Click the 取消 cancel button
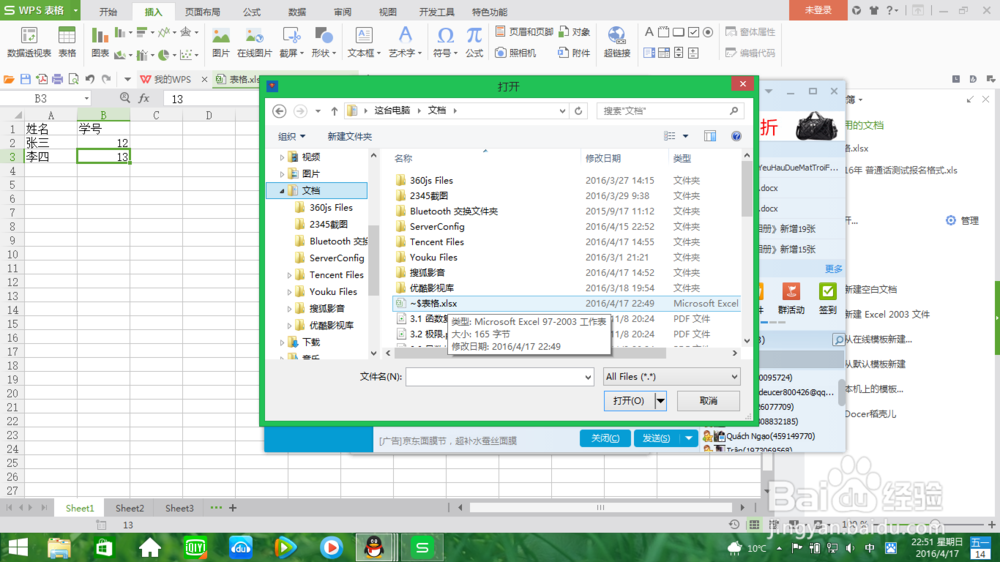 click(709, 401)
